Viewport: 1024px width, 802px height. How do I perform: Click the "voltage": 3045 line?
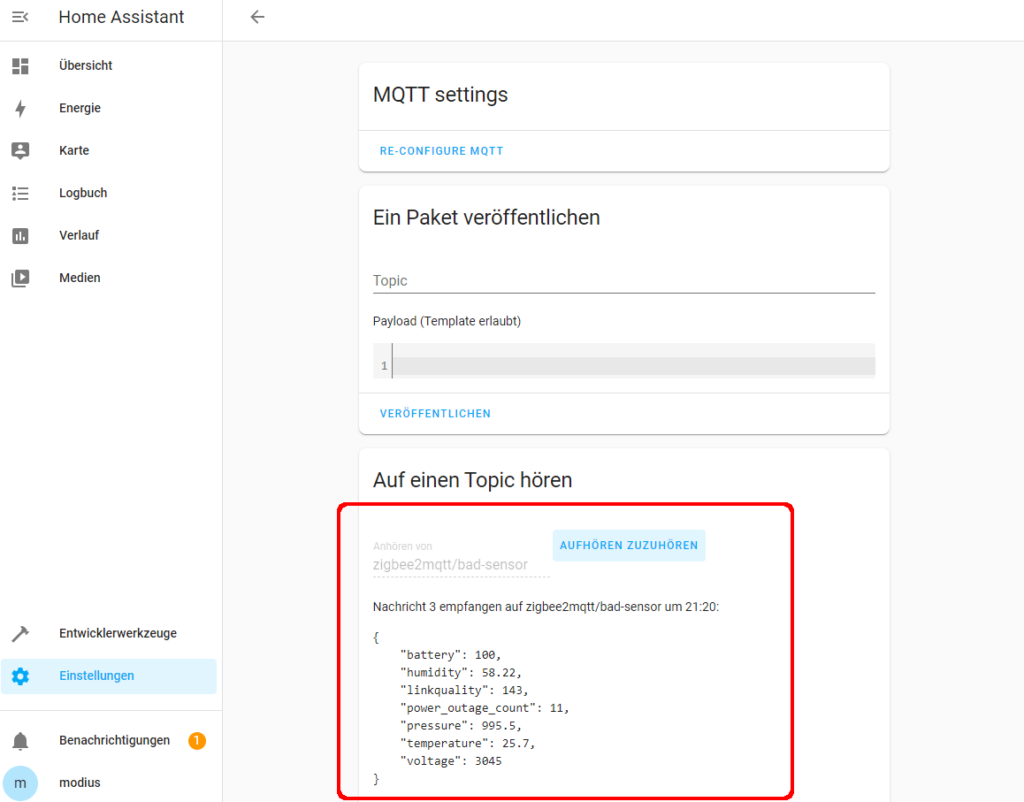coord(451,761)
